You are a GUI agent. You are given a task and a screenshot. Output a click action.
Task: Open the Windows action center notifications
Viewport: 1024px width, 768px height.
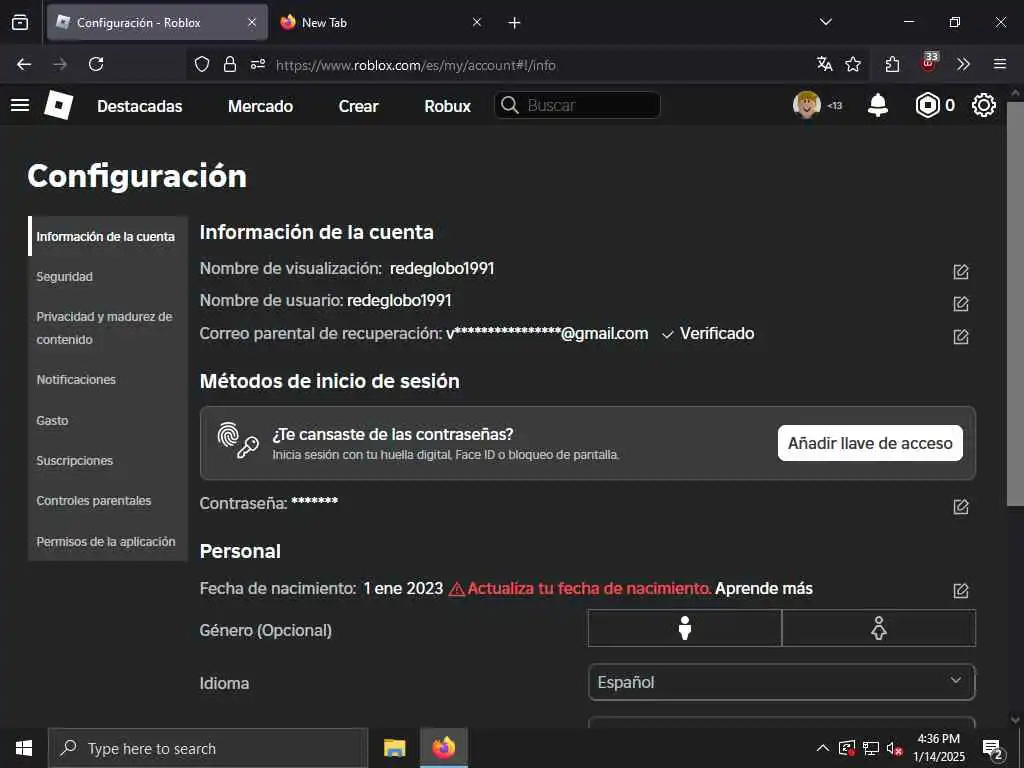[x=993, y=749]
